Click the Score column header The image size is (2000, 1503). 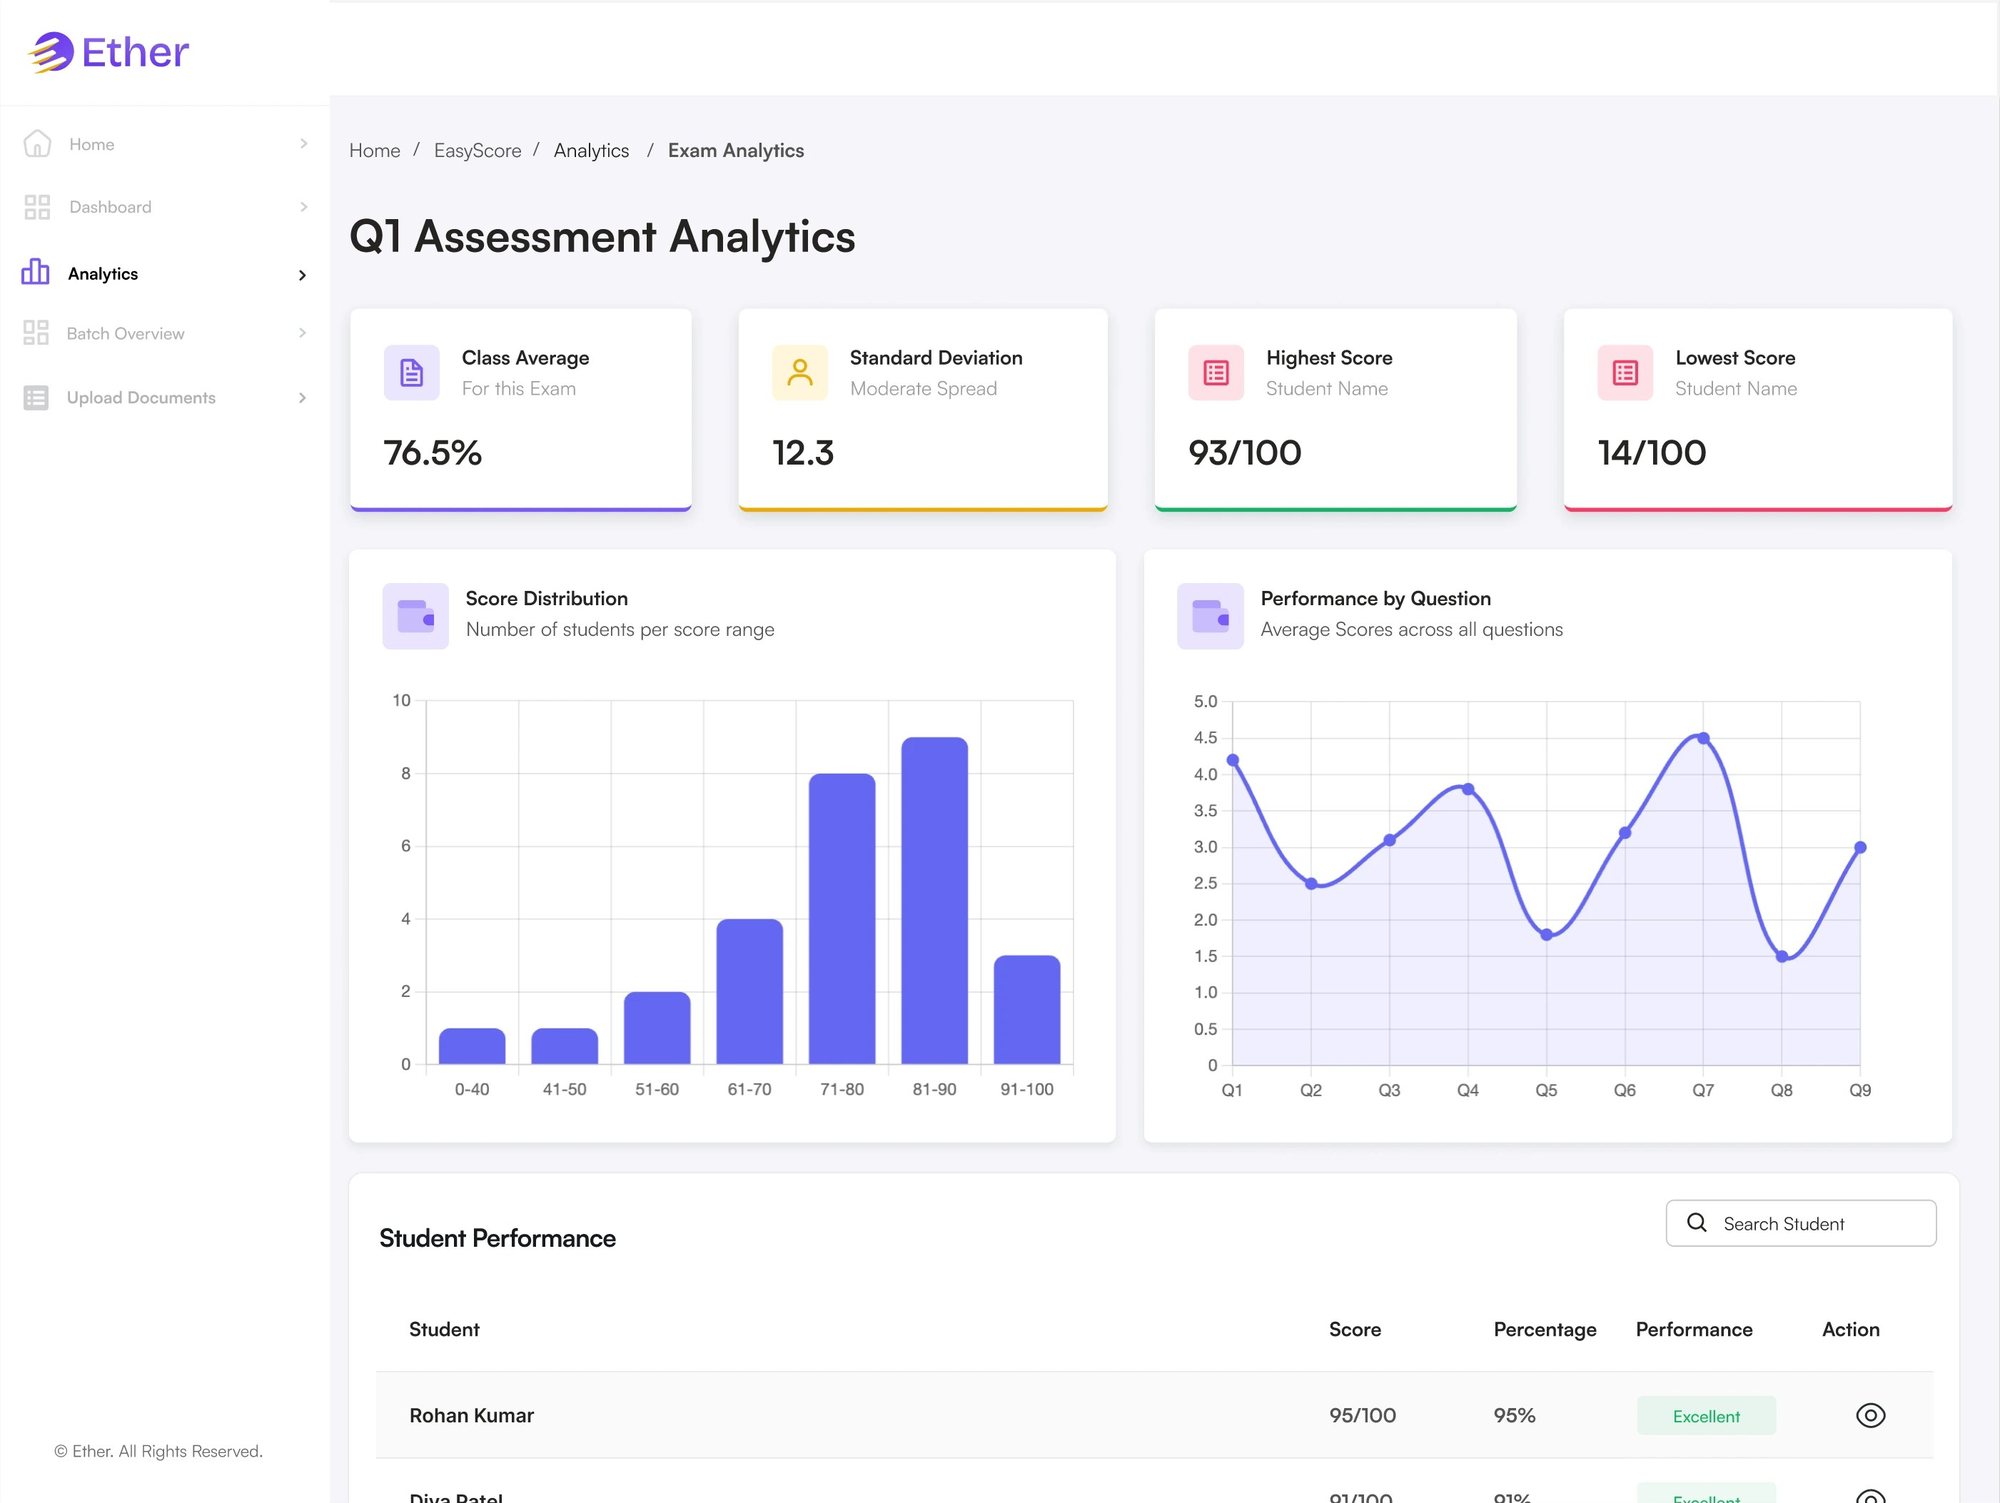tap(1355, 1329)
